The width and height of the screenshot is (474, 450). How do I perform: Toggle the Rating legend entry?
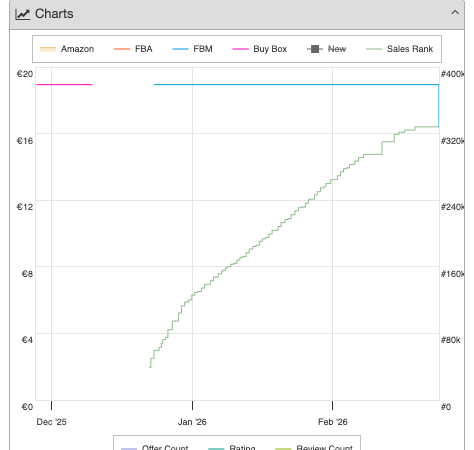click(x=232, y=447)
